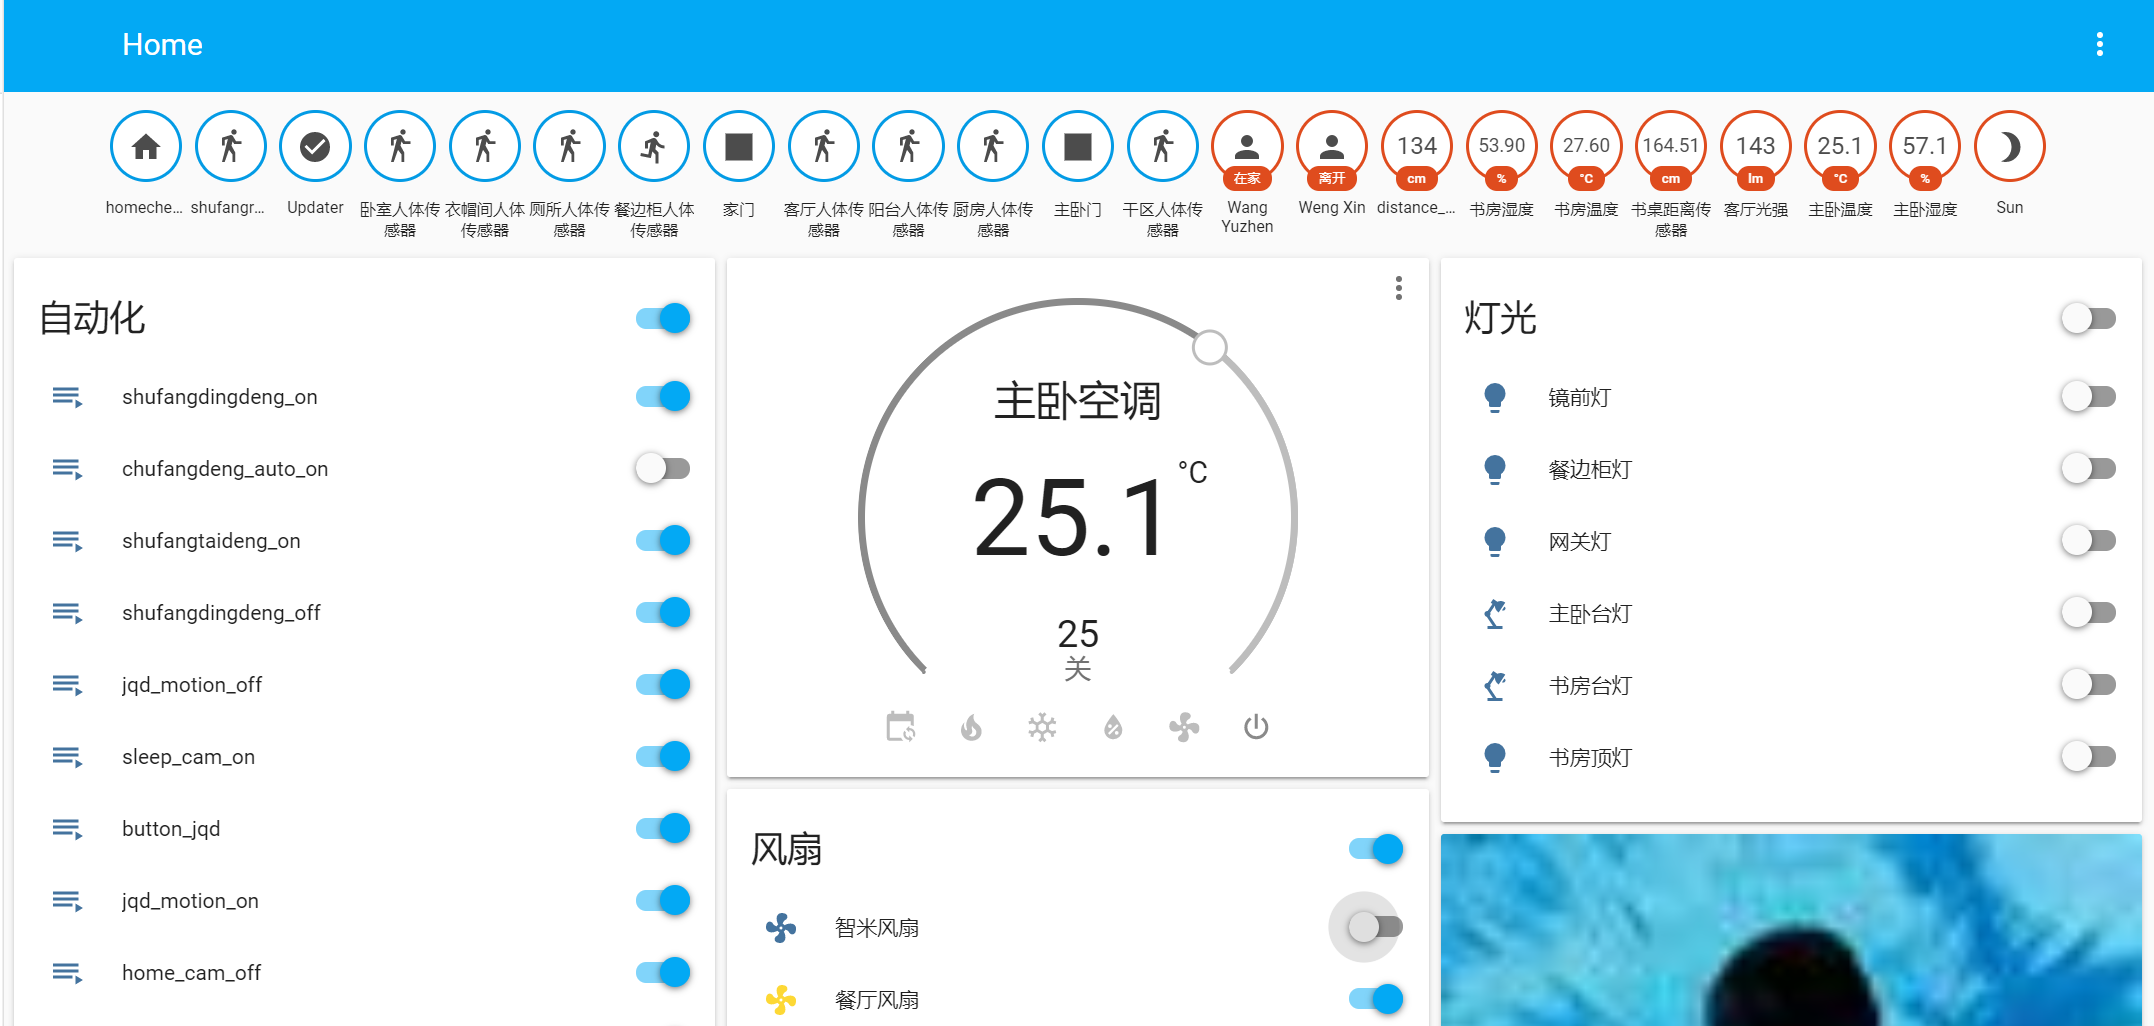
Task: Open the 主卧湿度 57.1 badge
Action: pos(1925,147)
